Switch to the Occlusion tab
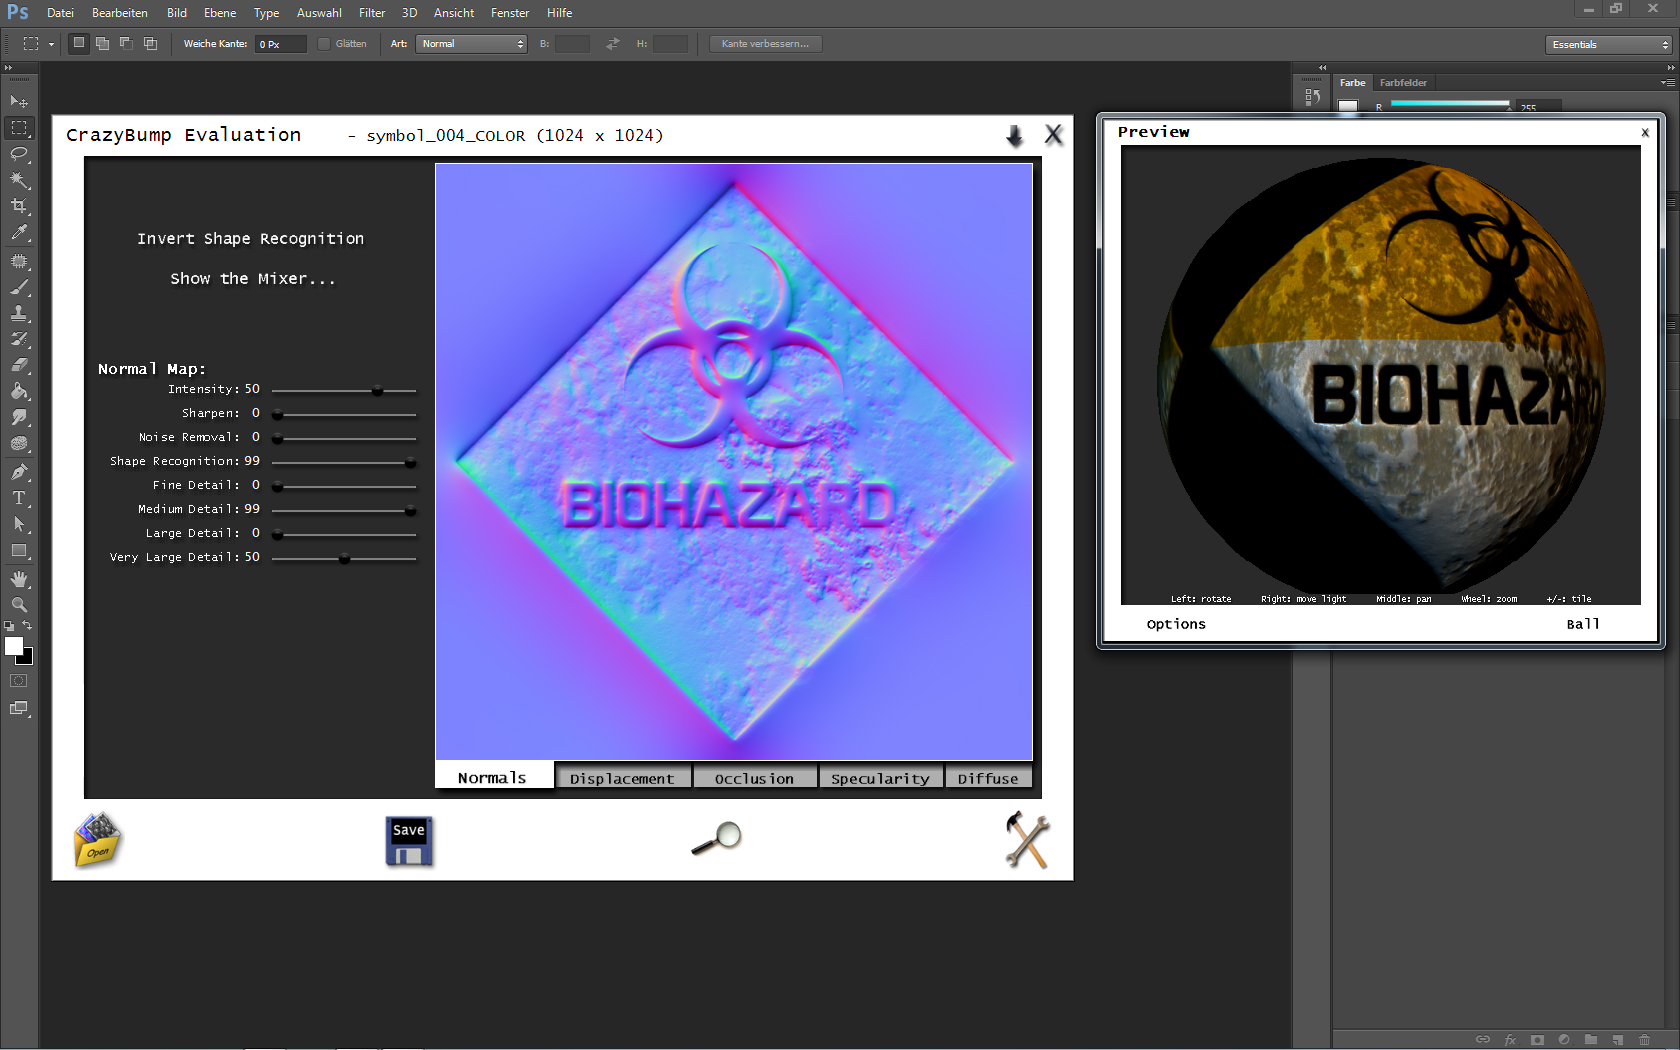The width and height of the screenshot is (1680, 1050). [755, 778]
